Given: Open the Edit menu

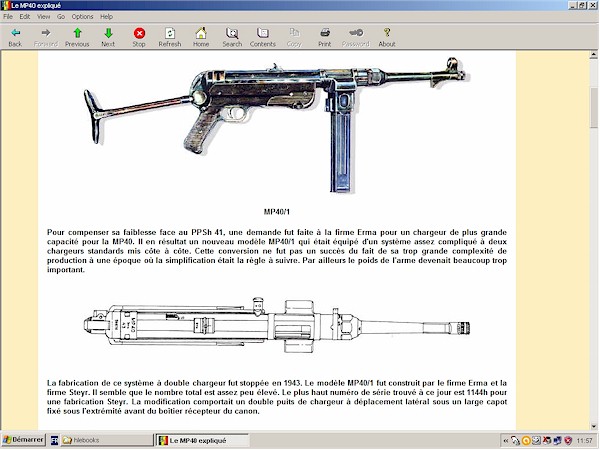Looking at the screenshot, I should click(25, 16).
